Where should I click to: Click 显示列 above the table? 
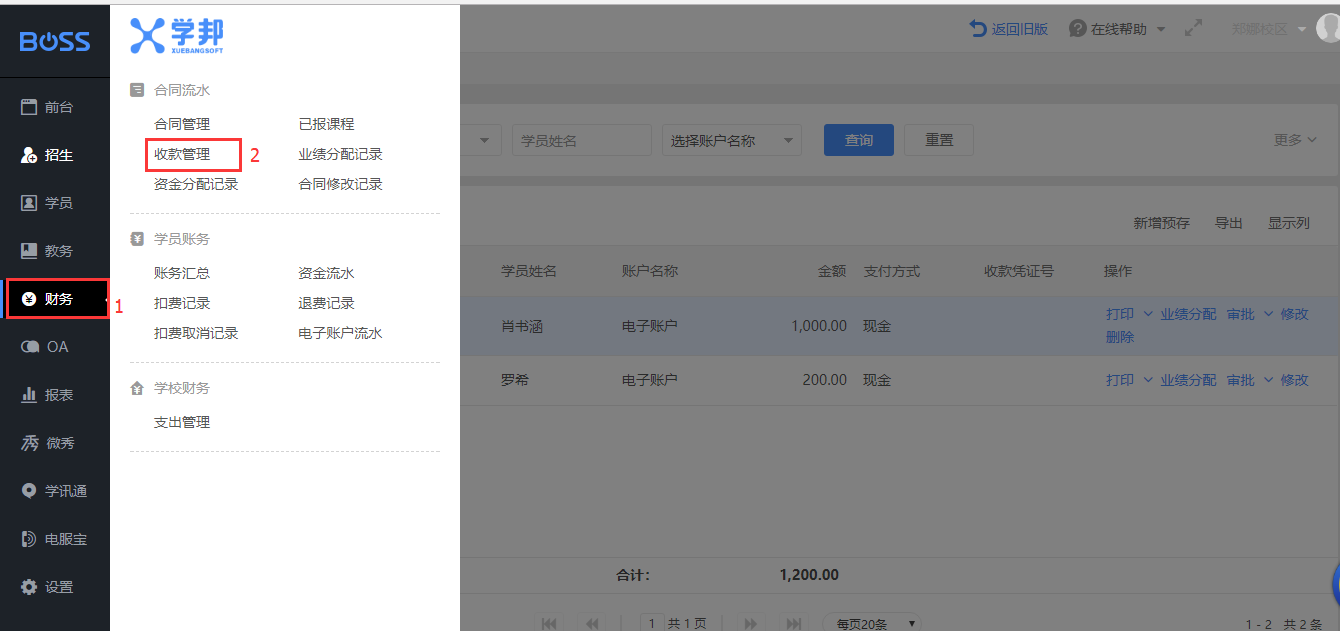[x=1289, y=223]
